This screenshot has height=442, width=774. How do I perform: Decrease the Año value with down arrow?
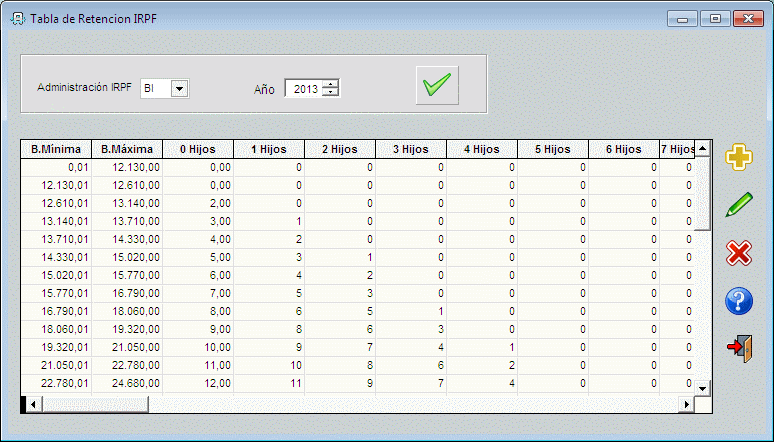click(x=331, y=92)
